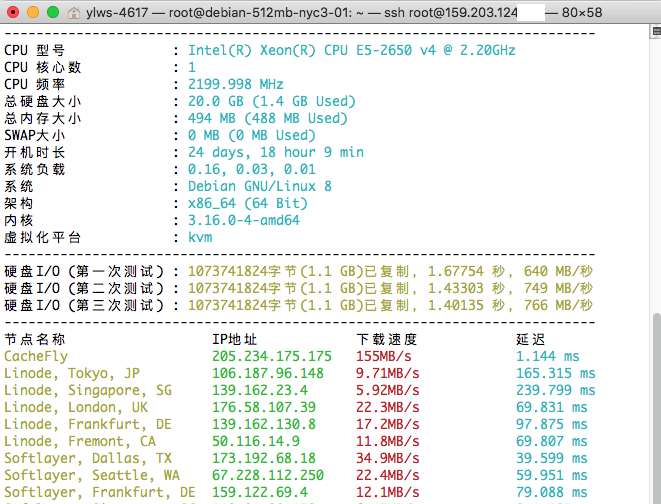Viewport: 661px width, 504px height.
Task: Click kernel value 3.16.0-4-amd64
Action: [244, 220]
